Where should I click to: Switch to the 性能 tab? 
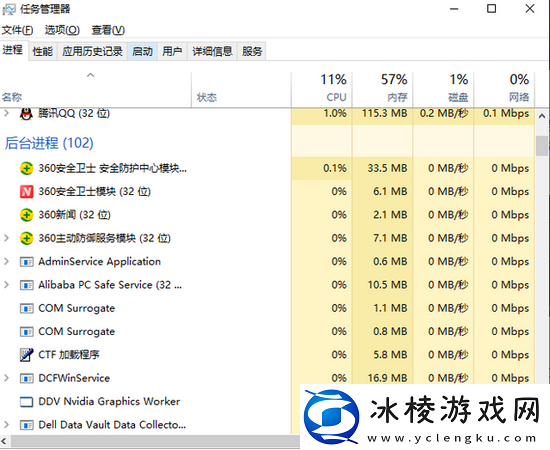42,52
